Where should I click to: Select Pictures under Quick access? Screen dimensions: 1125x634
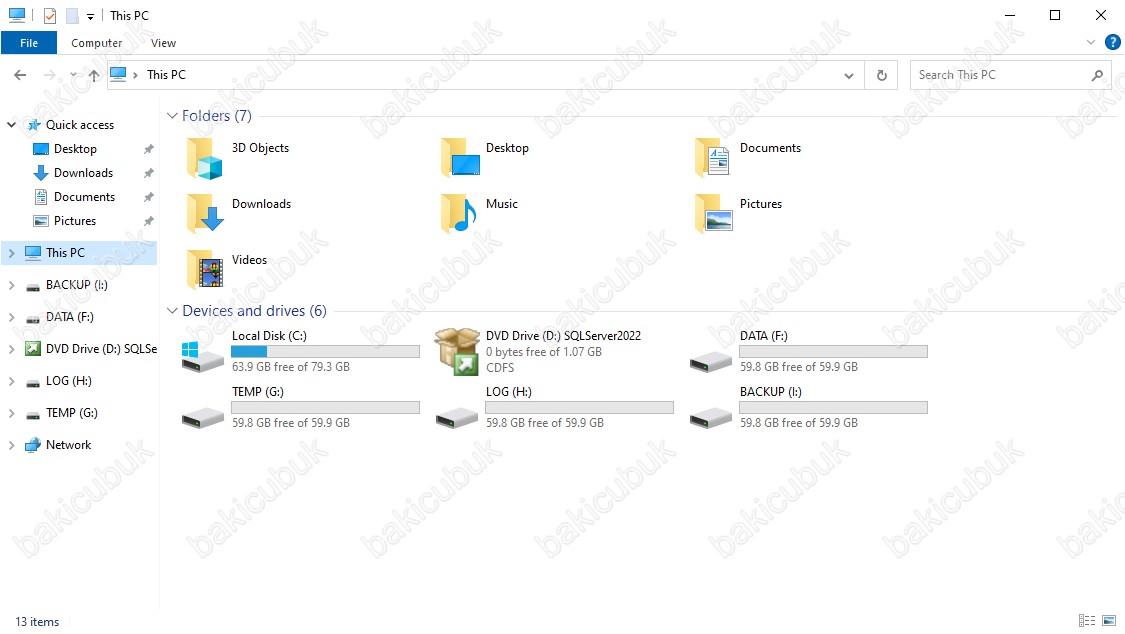pos(75,221)
